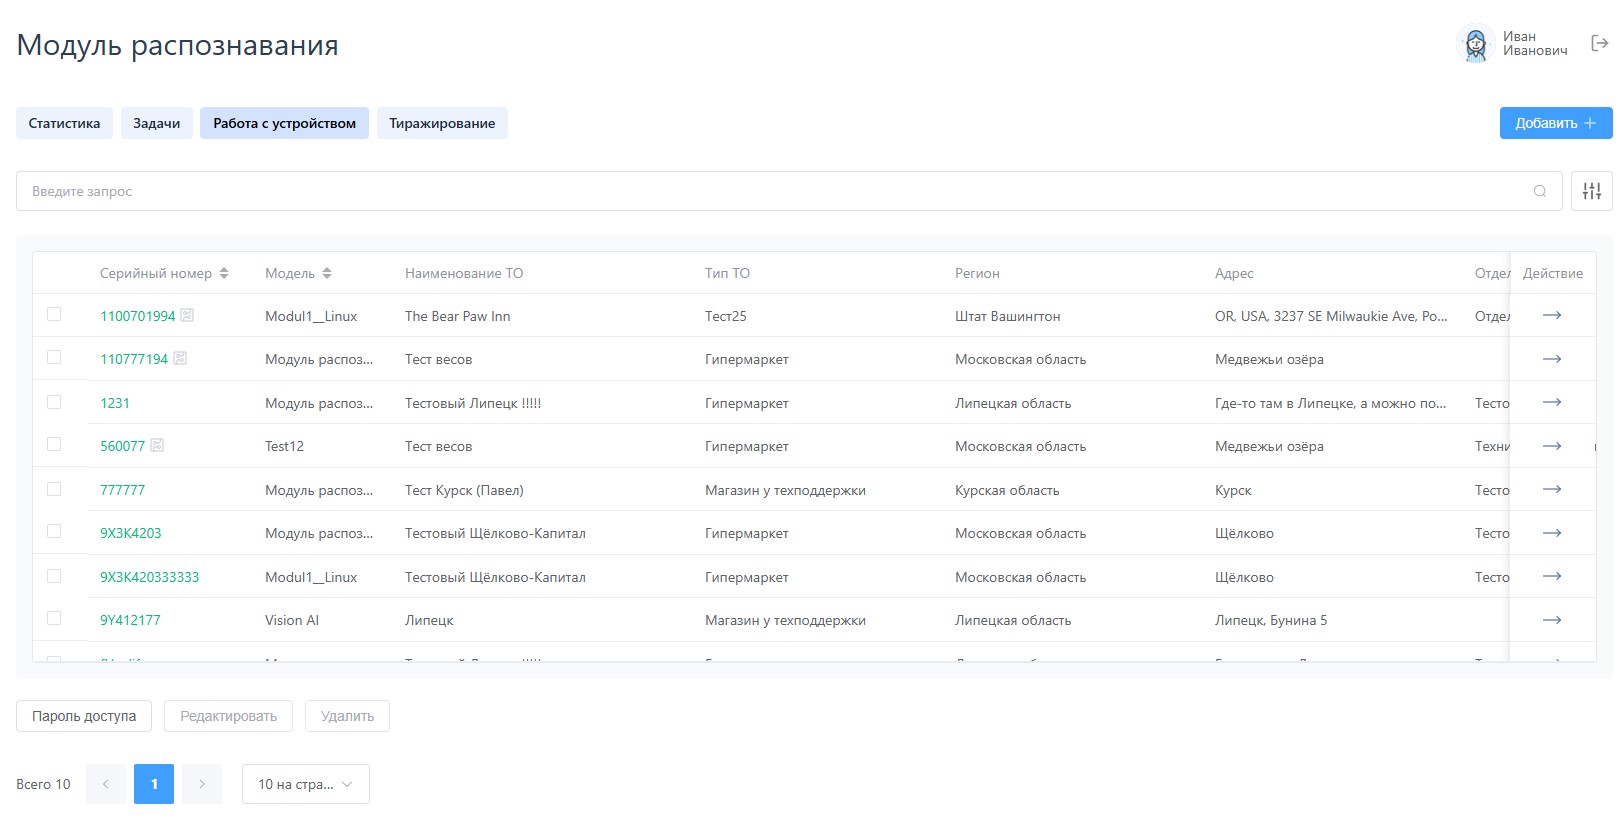Click the Пароль доступа button
The image size is (1622, 830).
[x=84, y=716]
